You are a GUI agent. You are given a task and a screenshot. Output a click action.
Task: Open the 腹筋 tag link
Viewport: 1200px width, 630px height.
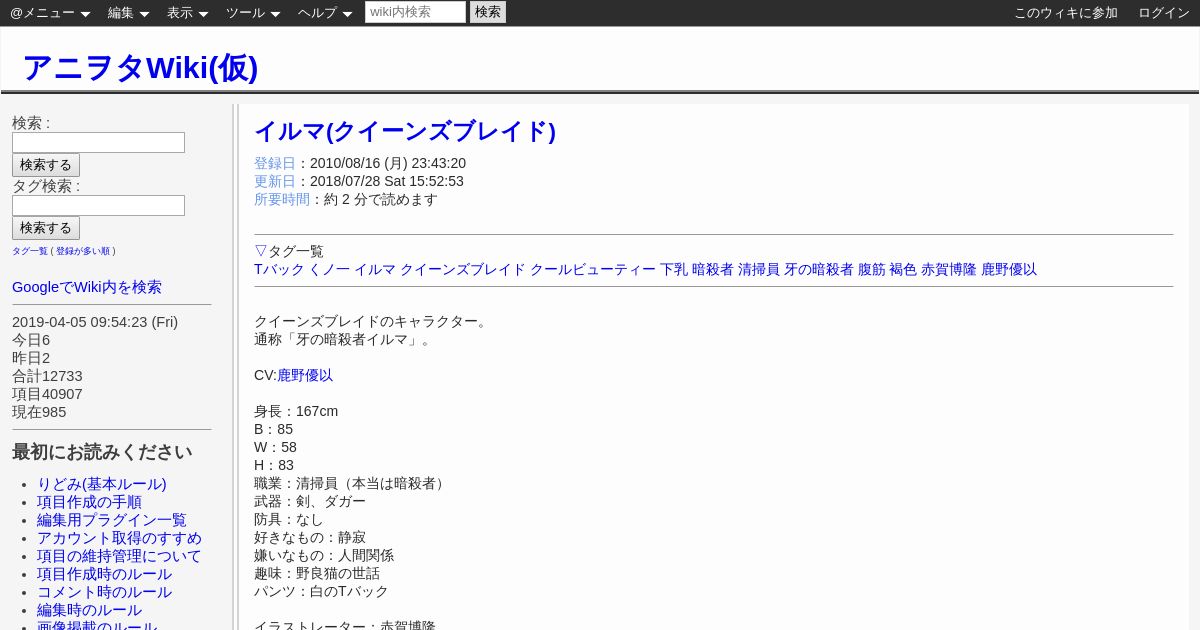872,269
